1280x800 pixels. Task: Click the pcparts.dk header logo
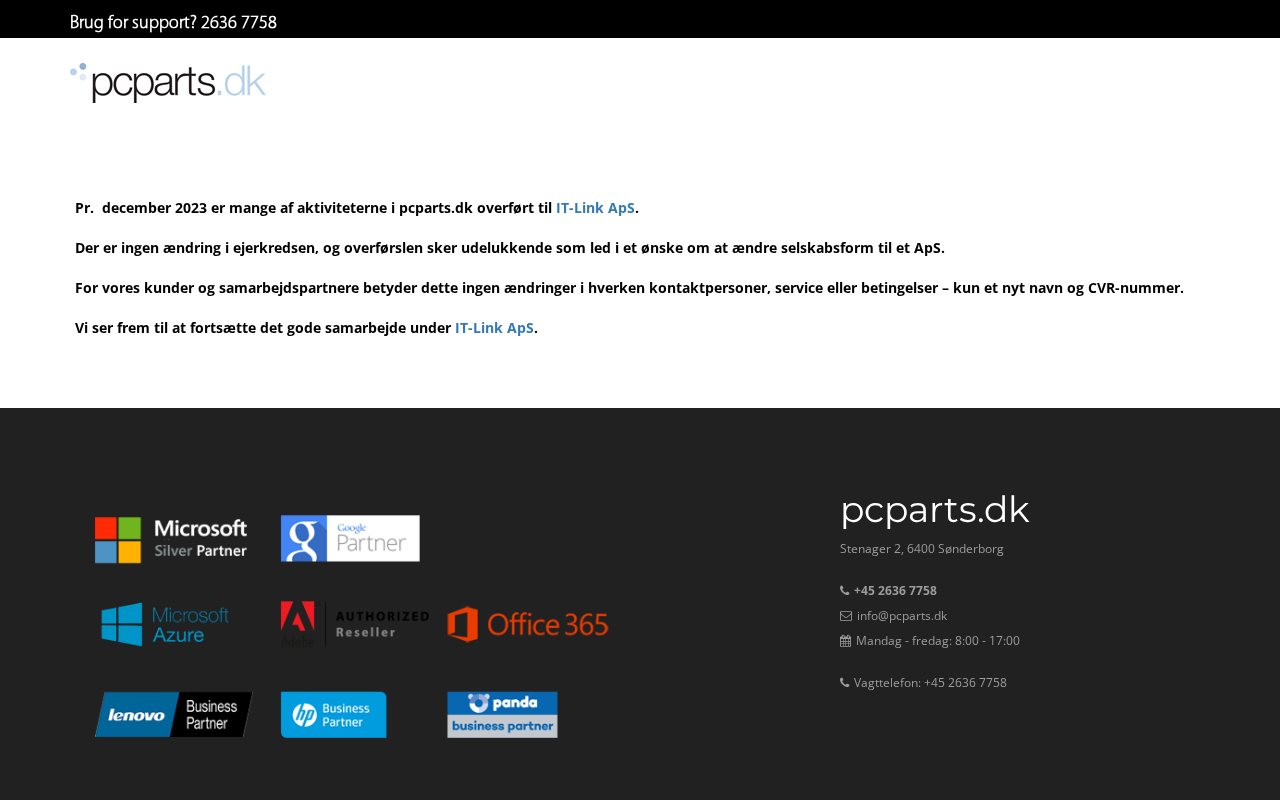pos(168,83)
